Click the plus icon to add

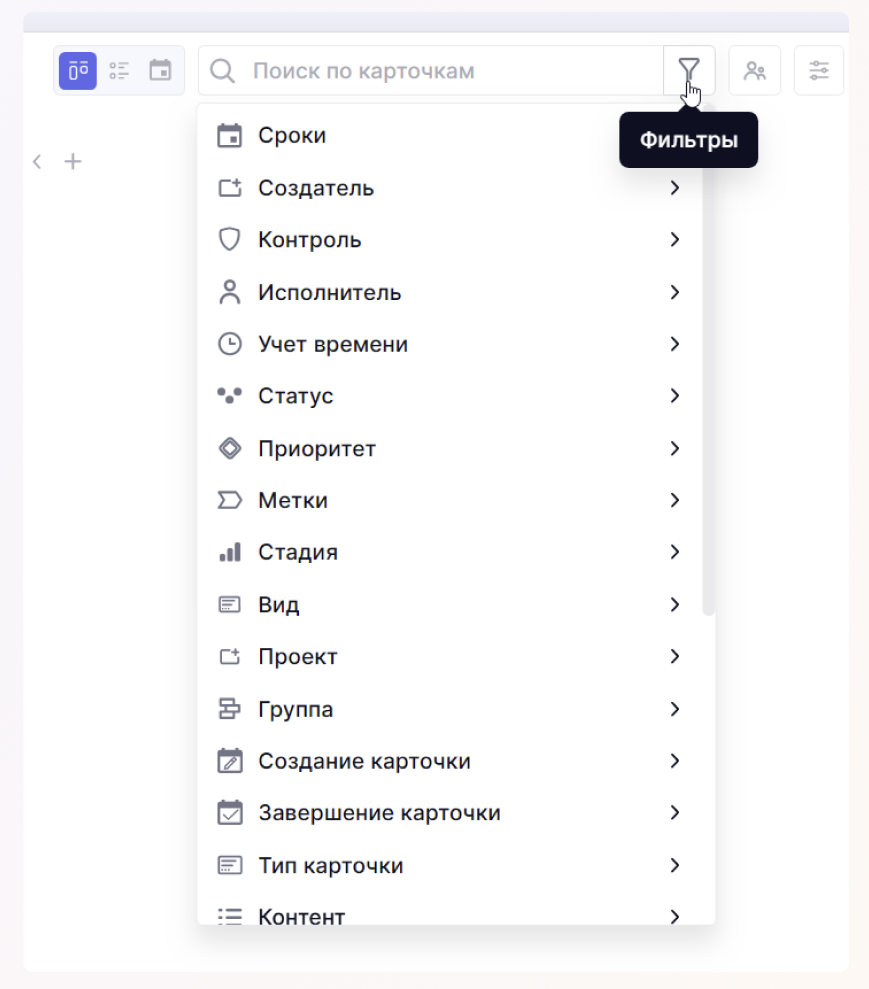tap(73, 161)
